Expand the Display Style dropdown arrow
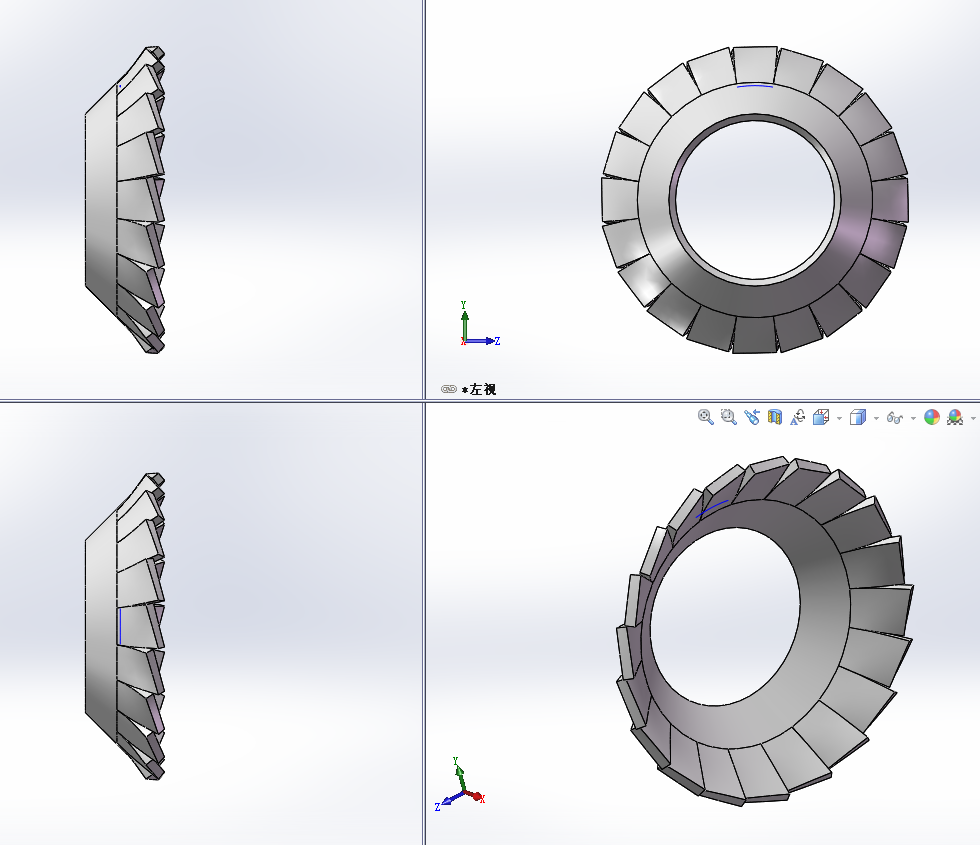This screenshot has width=980, height=845. (x=876, y=418)
